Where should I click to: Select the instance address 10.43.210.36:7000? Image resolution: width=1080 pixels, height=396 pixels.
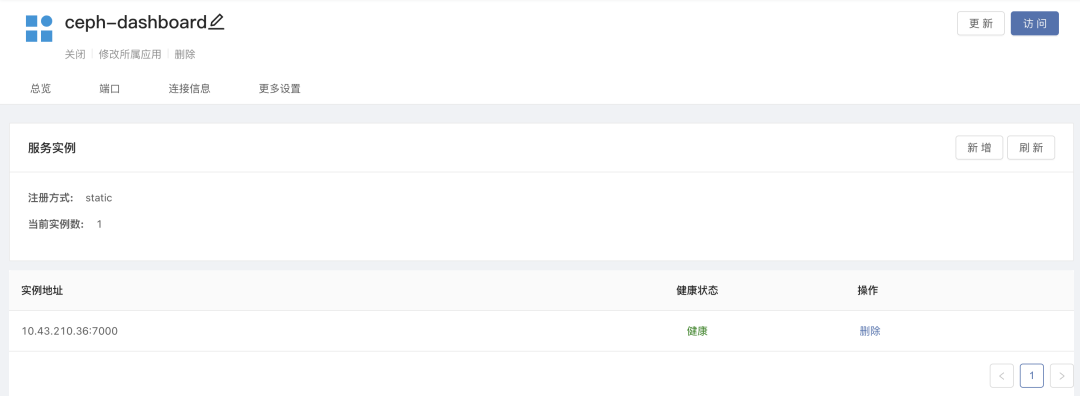point(70,331)
